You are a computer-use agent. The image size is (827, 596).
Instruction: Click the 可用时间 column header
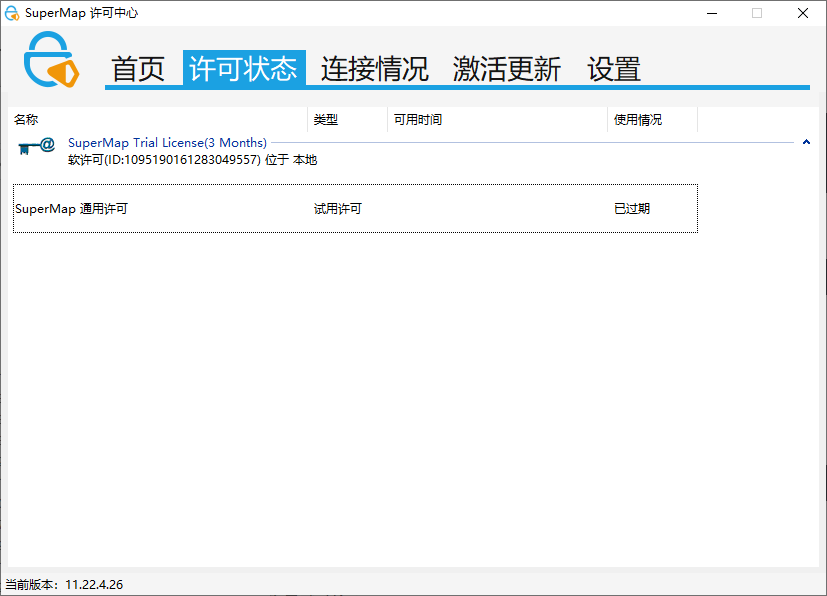tap(497, 120)
